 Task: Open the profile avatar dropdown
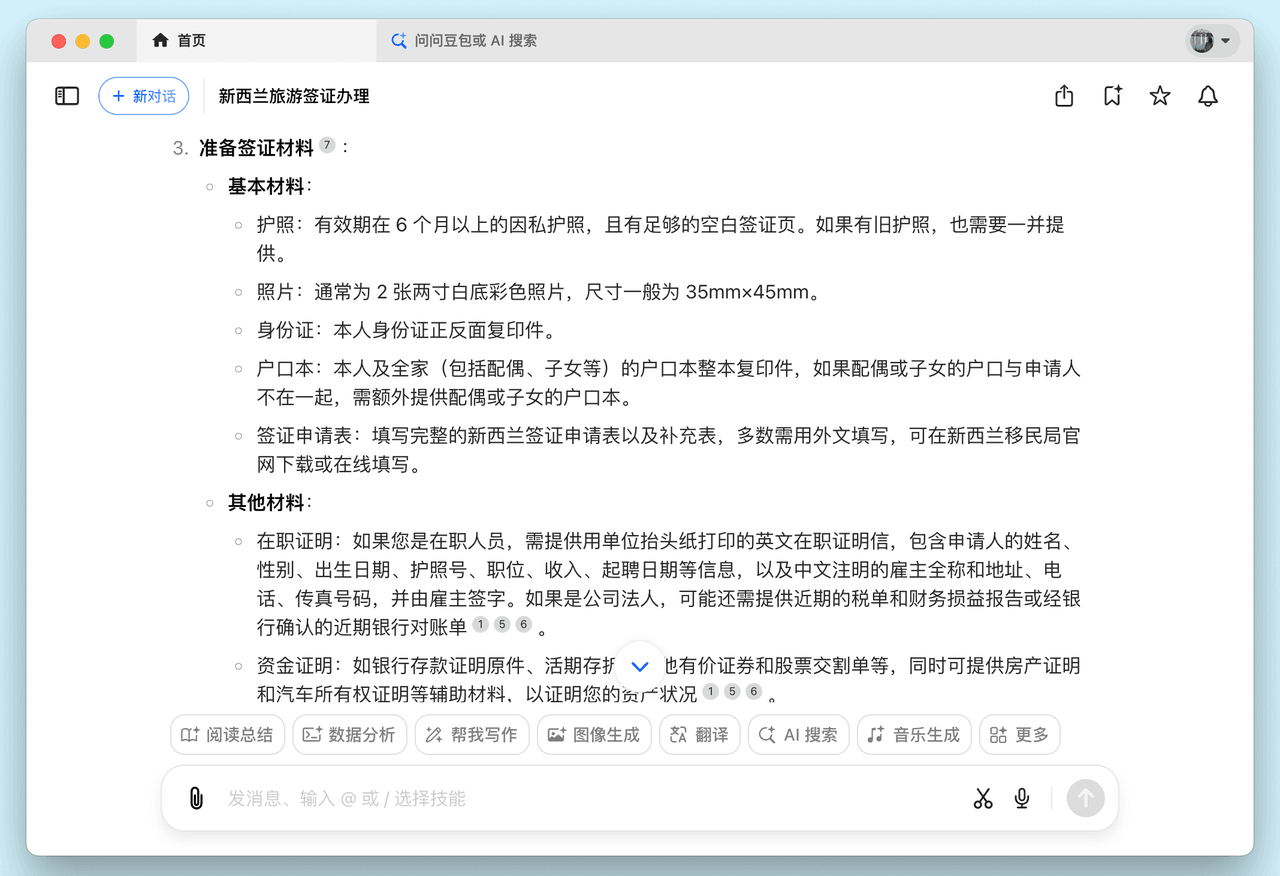[1212, 41]
